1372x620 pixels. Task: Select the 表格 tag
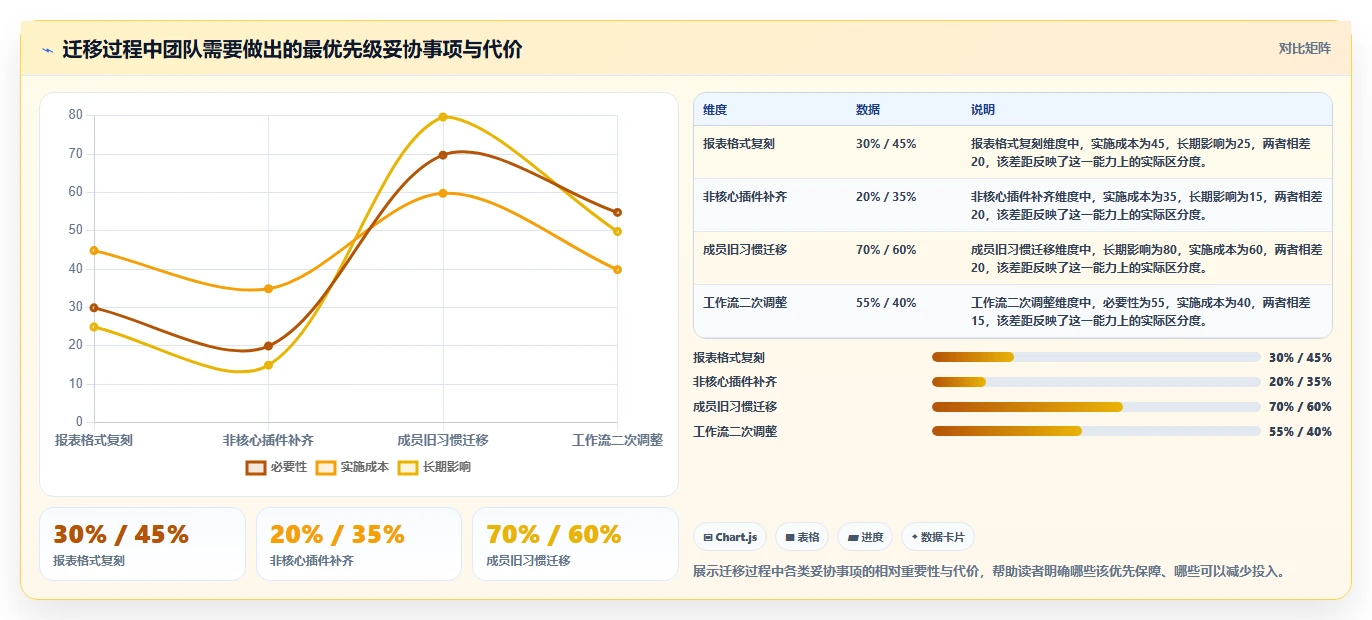(x=802, y=537)
